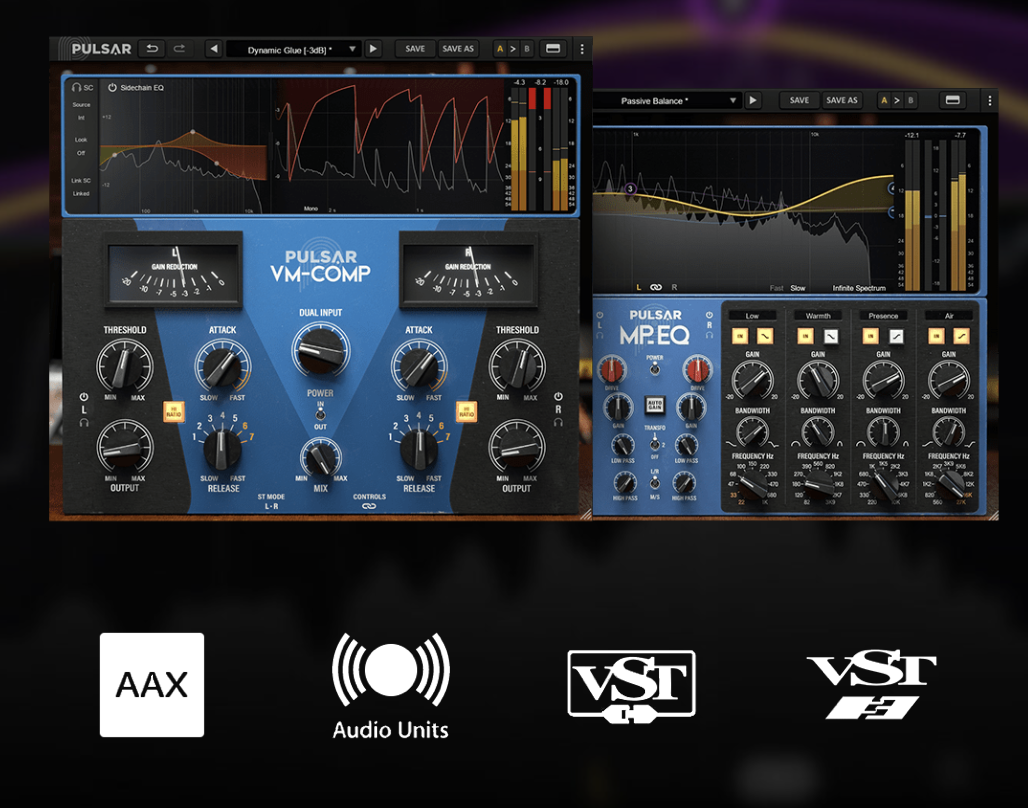Adjust the left ATTACK knob
Image resolution: width=1028 pixels, height=808 pixels.
(222, 366)
